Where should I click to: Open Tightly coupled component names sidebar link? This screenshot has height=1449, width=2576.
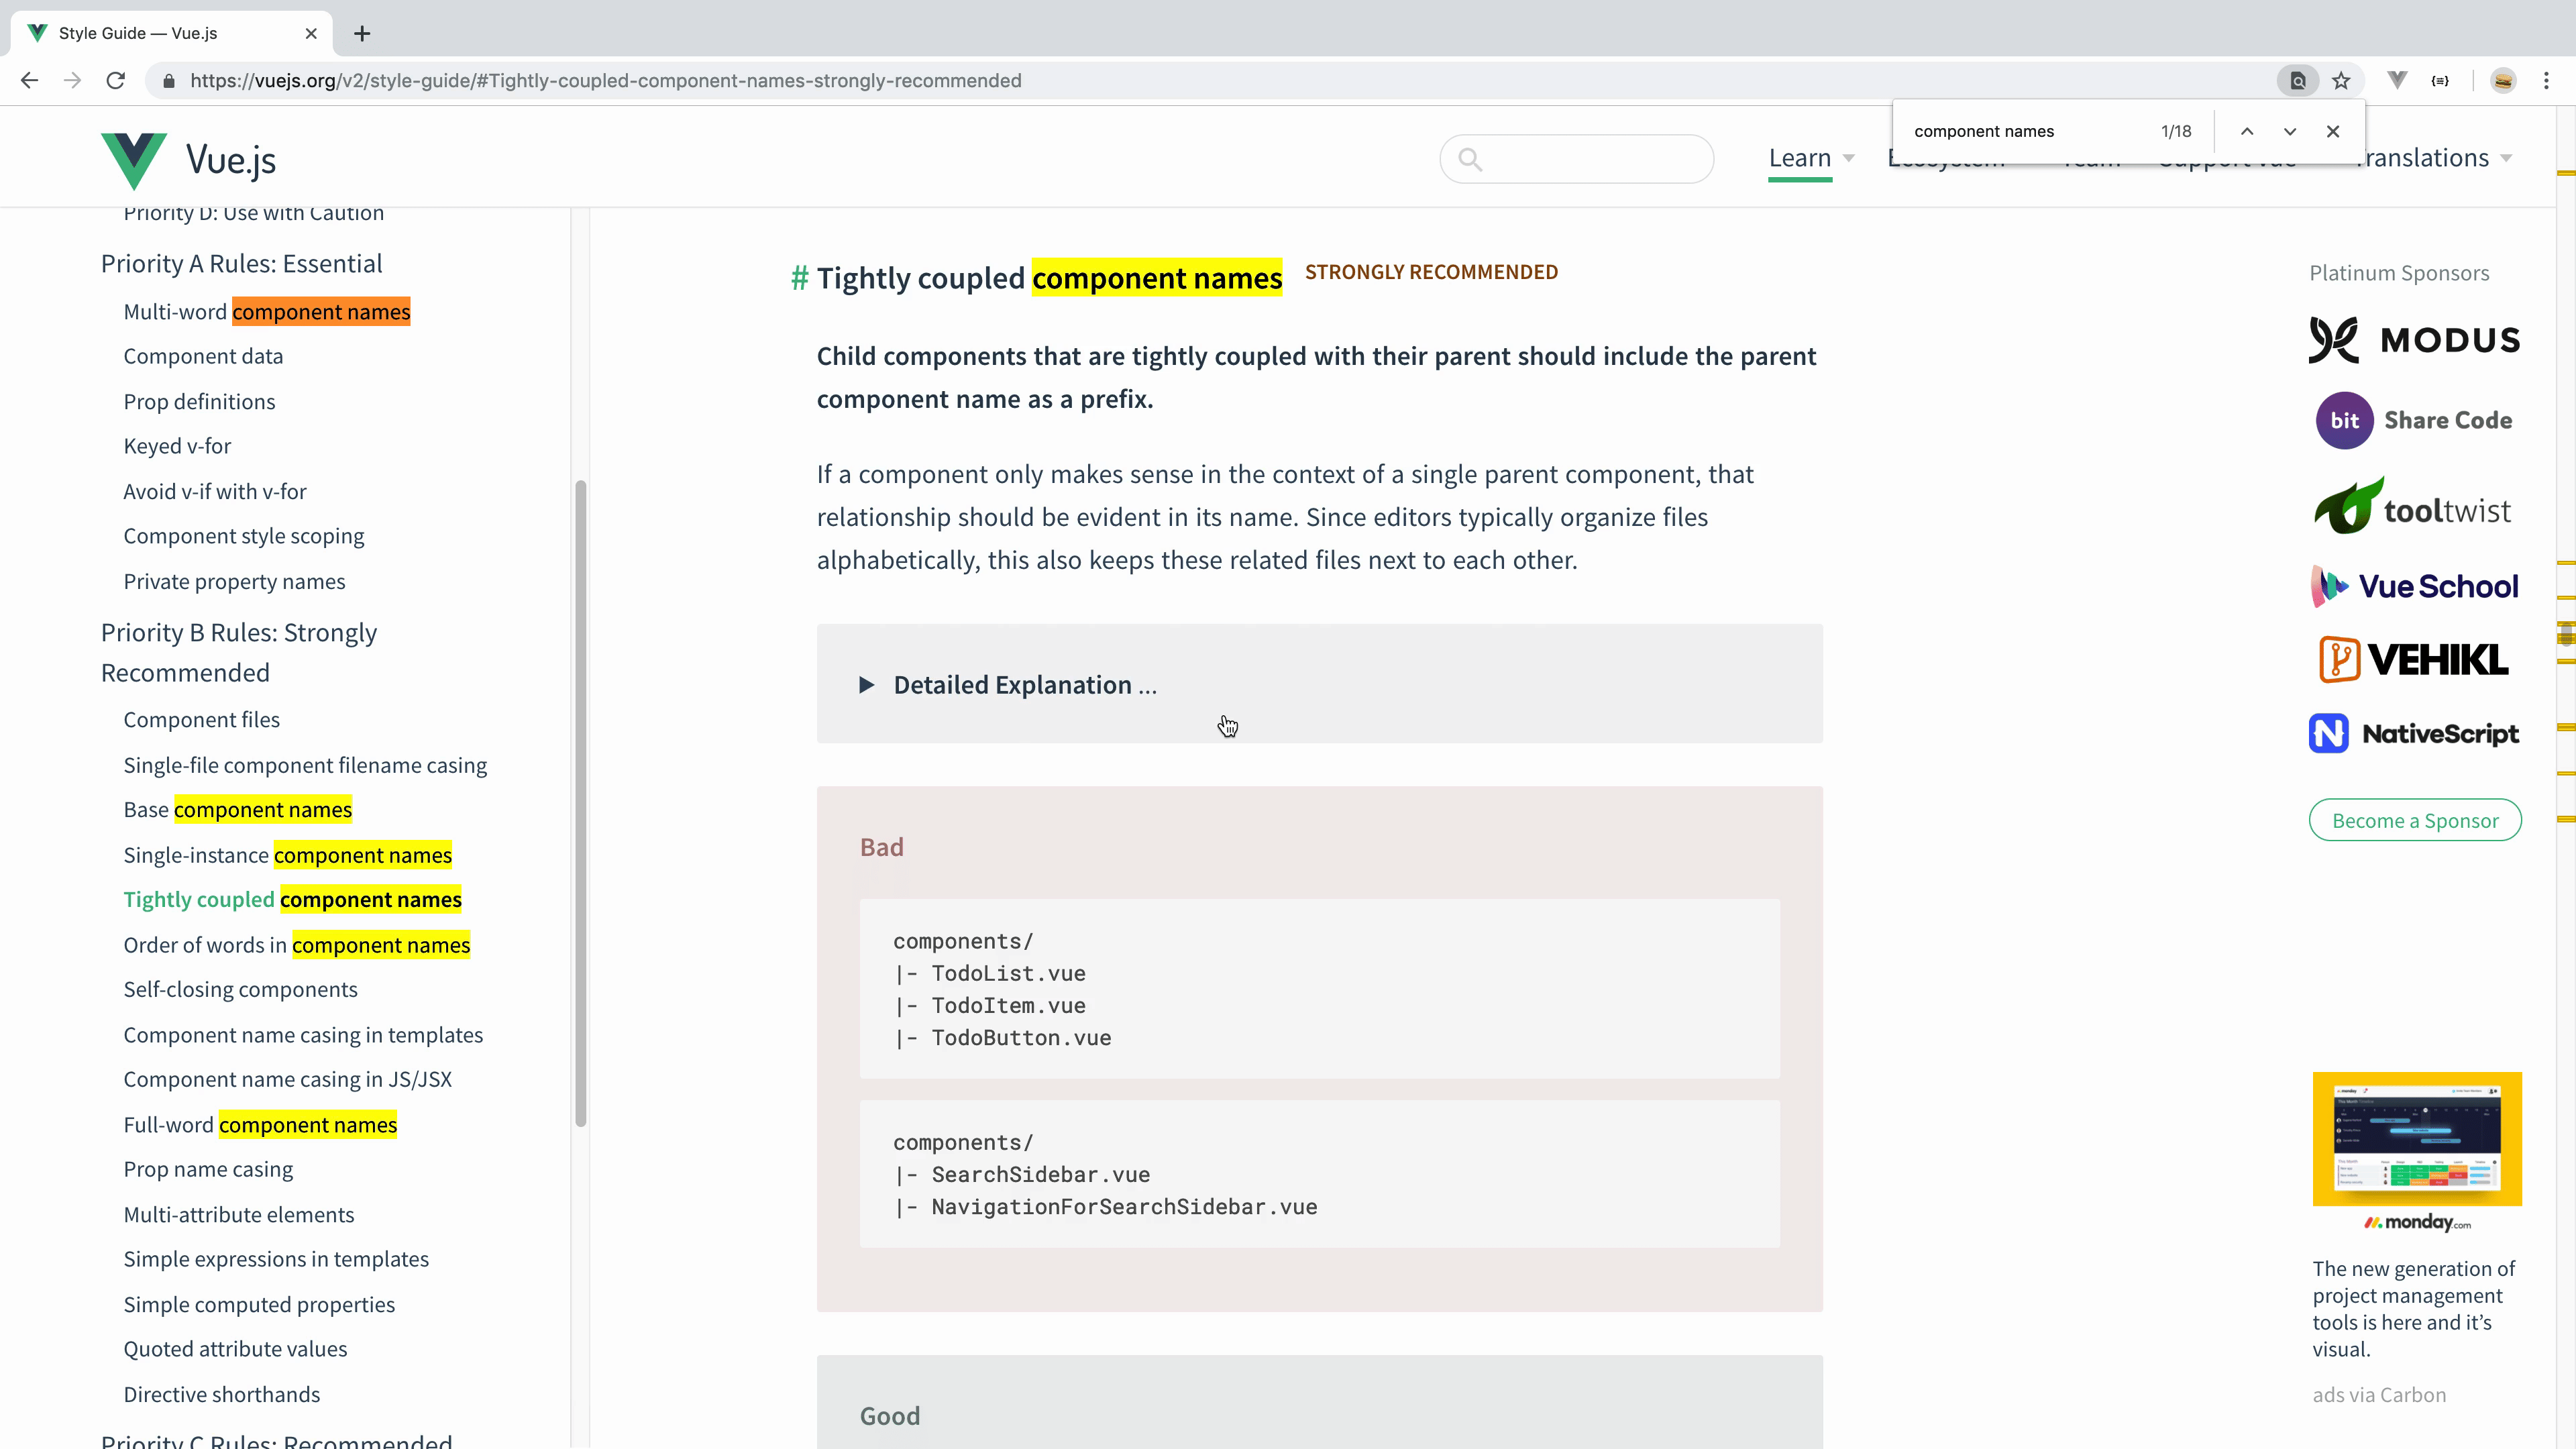[x=292, y=900]
